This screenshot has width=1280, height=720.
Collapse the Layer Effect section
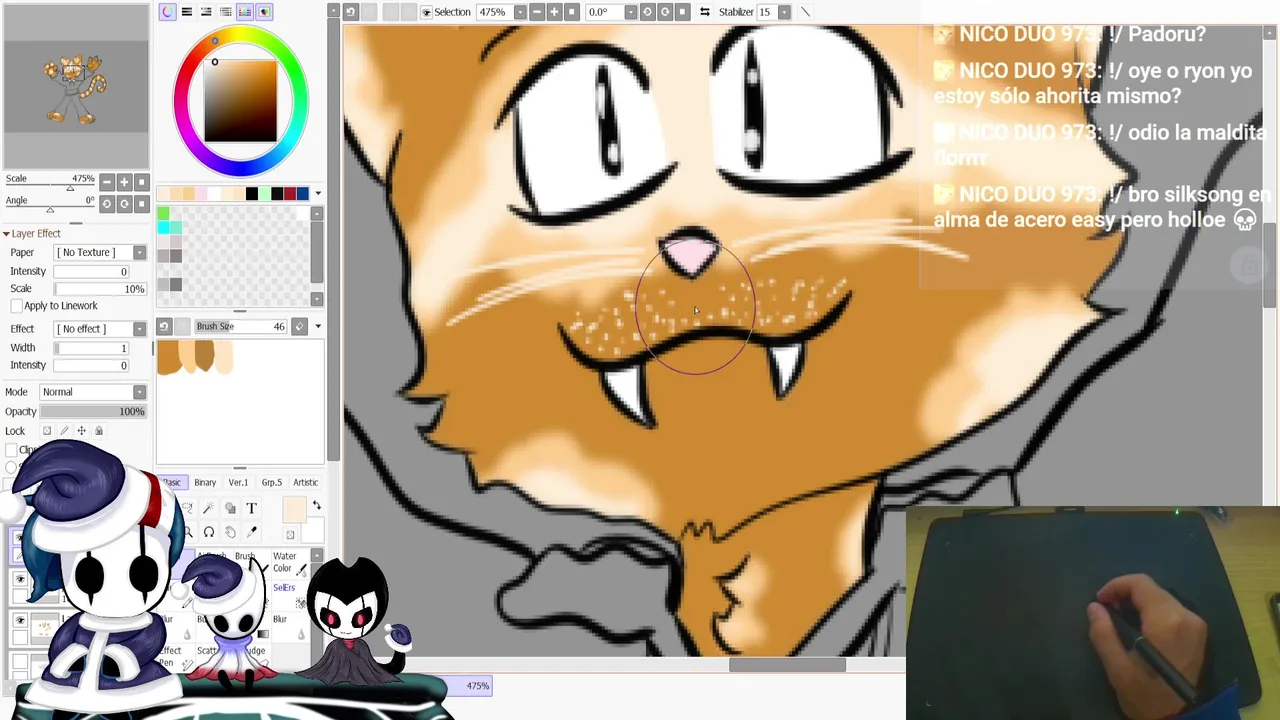tap(6, 234)
